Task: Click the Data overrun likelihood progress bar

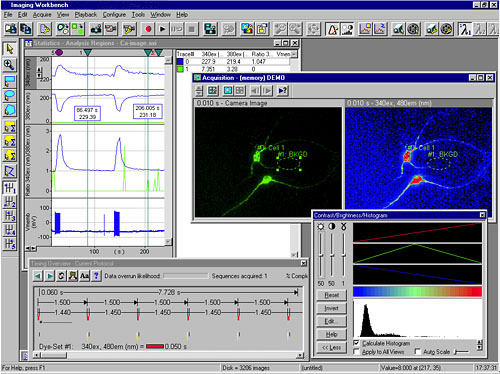Action: [x=186, y=276]
